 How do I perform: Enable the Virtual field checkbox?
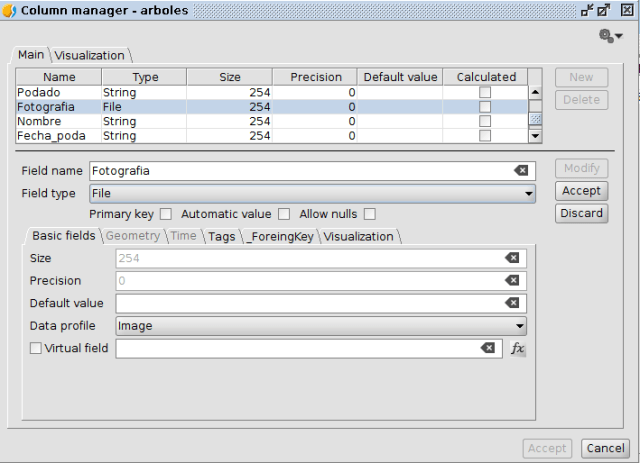[36, 348]
